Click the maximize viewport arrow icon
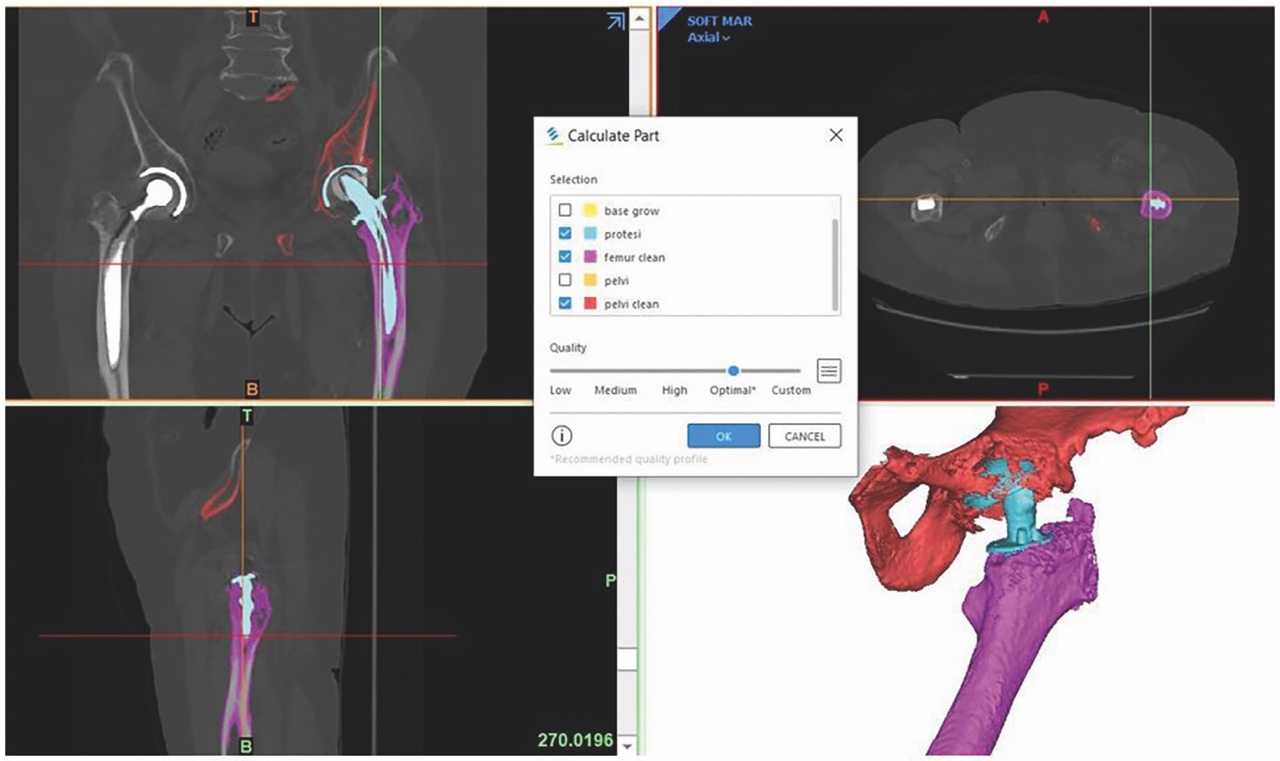The image size is (1280, 761). 616,22
